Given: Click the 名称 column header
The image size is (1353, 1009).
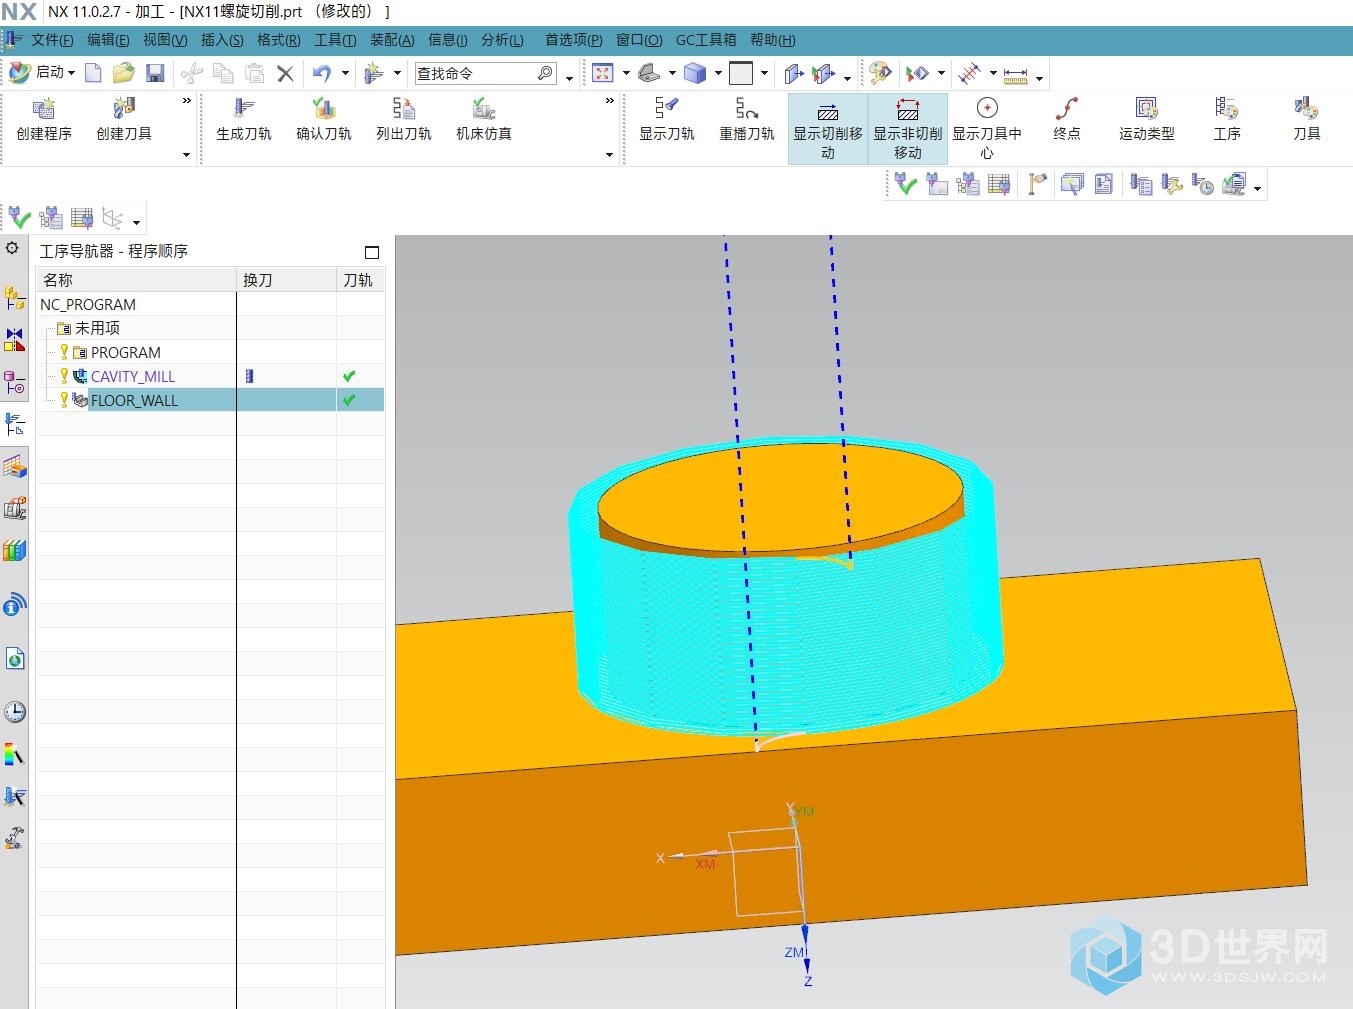Looking at the screenshot, I should pyautogui.click(x=136, y=280).
